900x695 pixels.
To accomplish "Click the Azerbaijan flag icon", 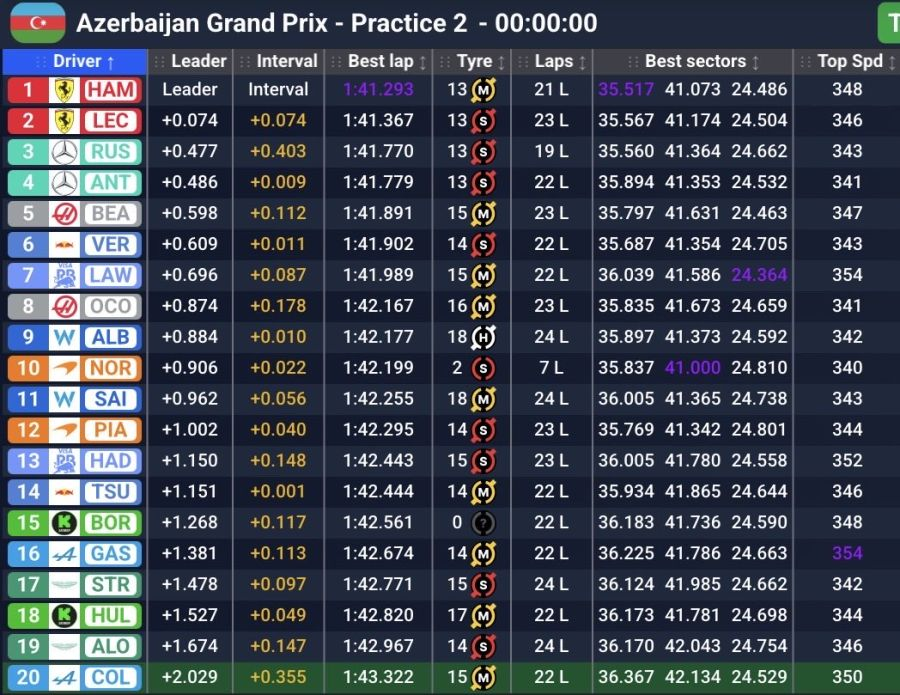I will click(37, 23).
